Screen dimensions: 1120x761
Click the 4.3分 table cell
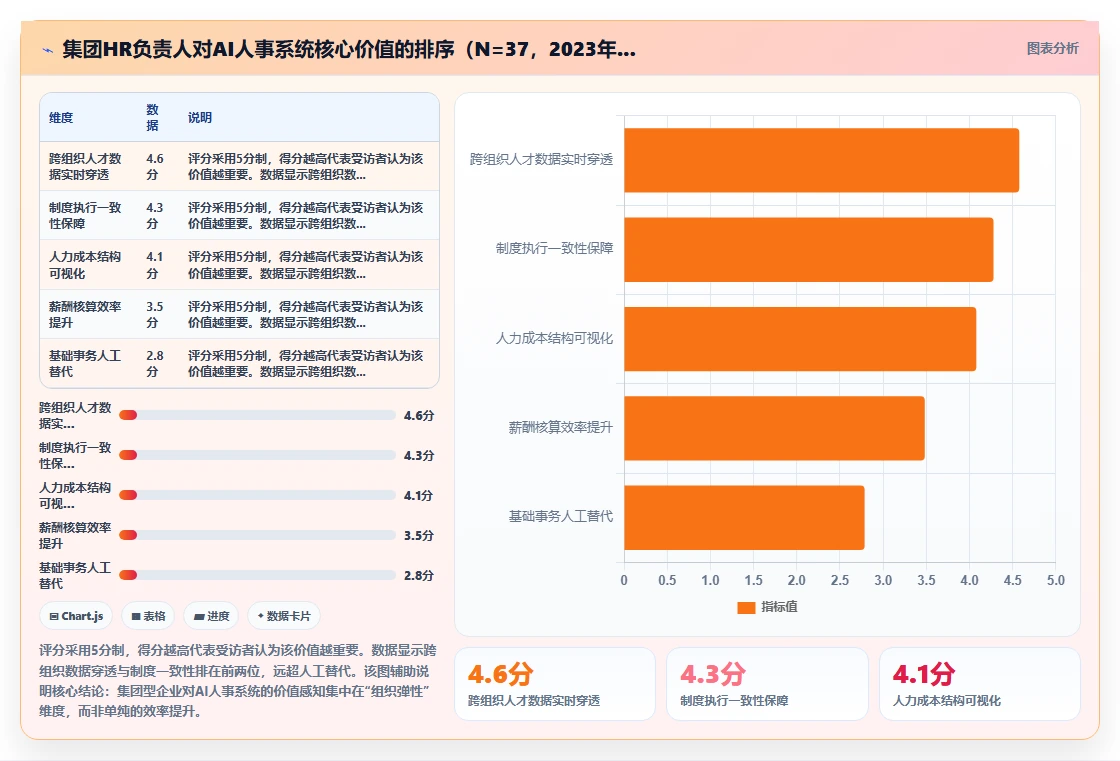(158, 216)
